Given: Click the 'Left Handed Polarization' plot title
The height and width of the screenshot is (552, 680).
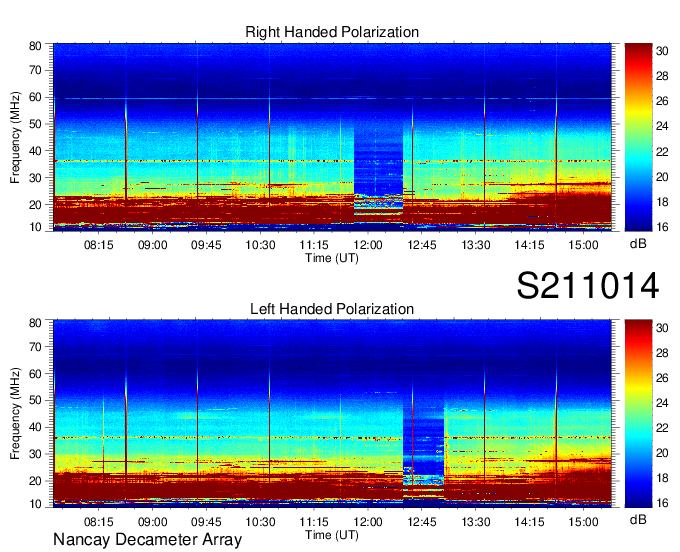Looking at the screenshot, I should point(332,309).
